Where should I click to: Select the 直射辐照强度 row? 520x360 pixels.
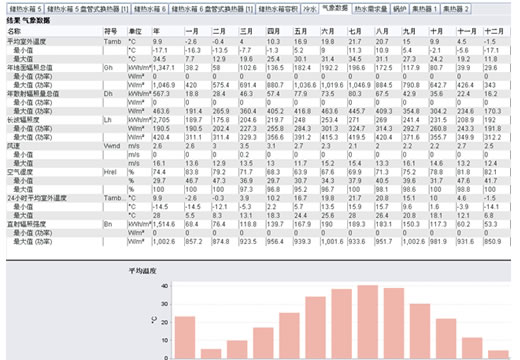[x=258, y=224]
